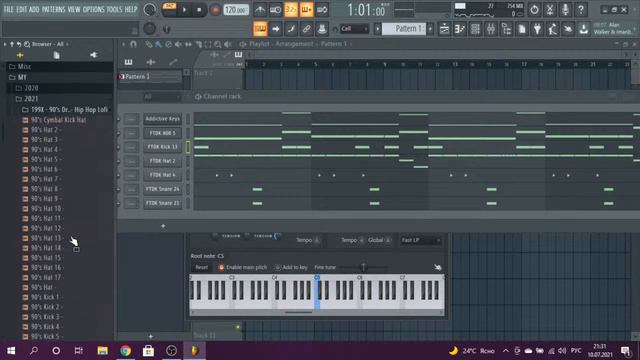This screenshot has height=360, width=640.
Task: Toggle Enable main pitch option
Action: click(x=242, y=267)
